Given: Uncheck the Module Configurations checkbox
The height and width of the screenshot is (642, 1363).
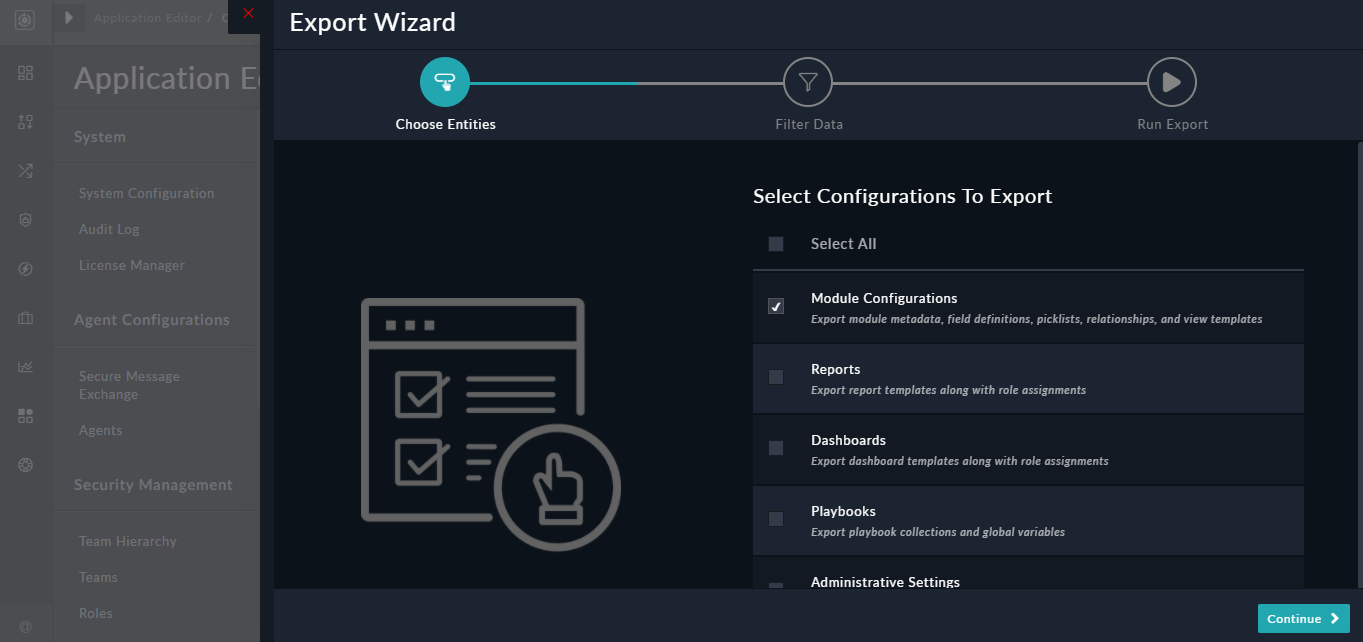Looking at the screenshot, I should 775,306.
